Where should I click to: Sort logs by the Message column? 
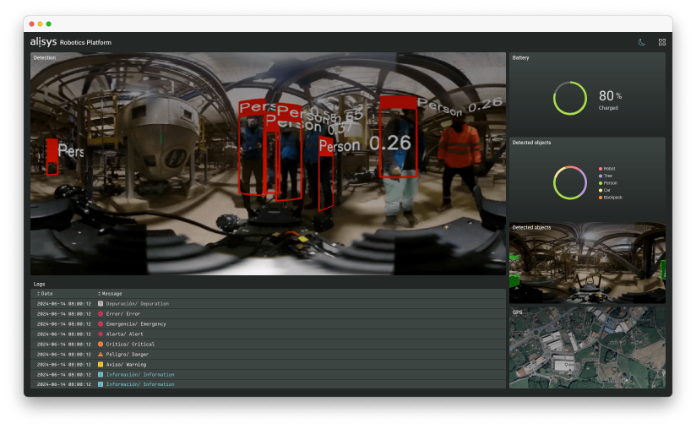(110, 293)
